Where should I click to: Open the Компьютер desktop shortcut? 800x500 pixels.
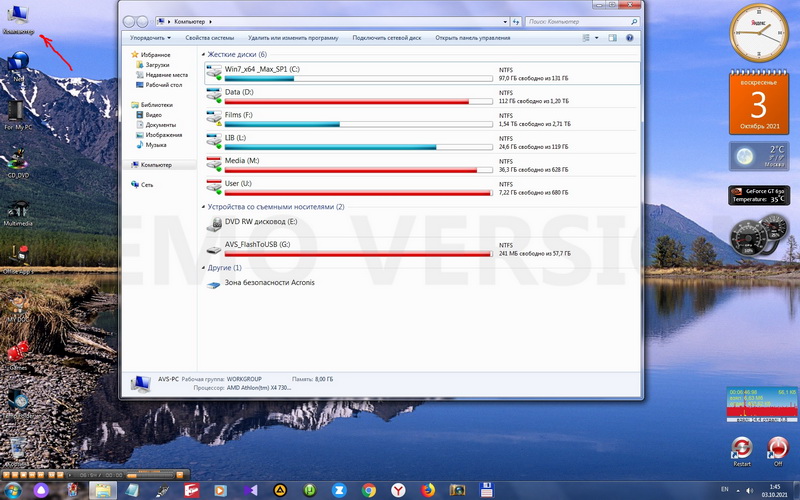[18, 20]
